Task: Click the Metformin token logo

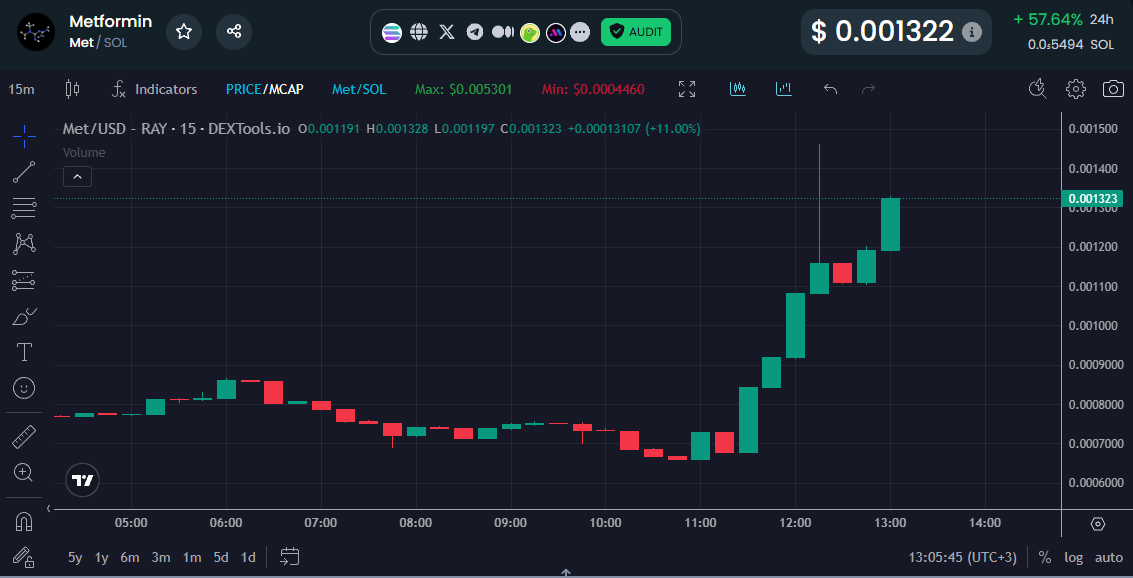Action: pyautogui.click(x=36, y=32)
